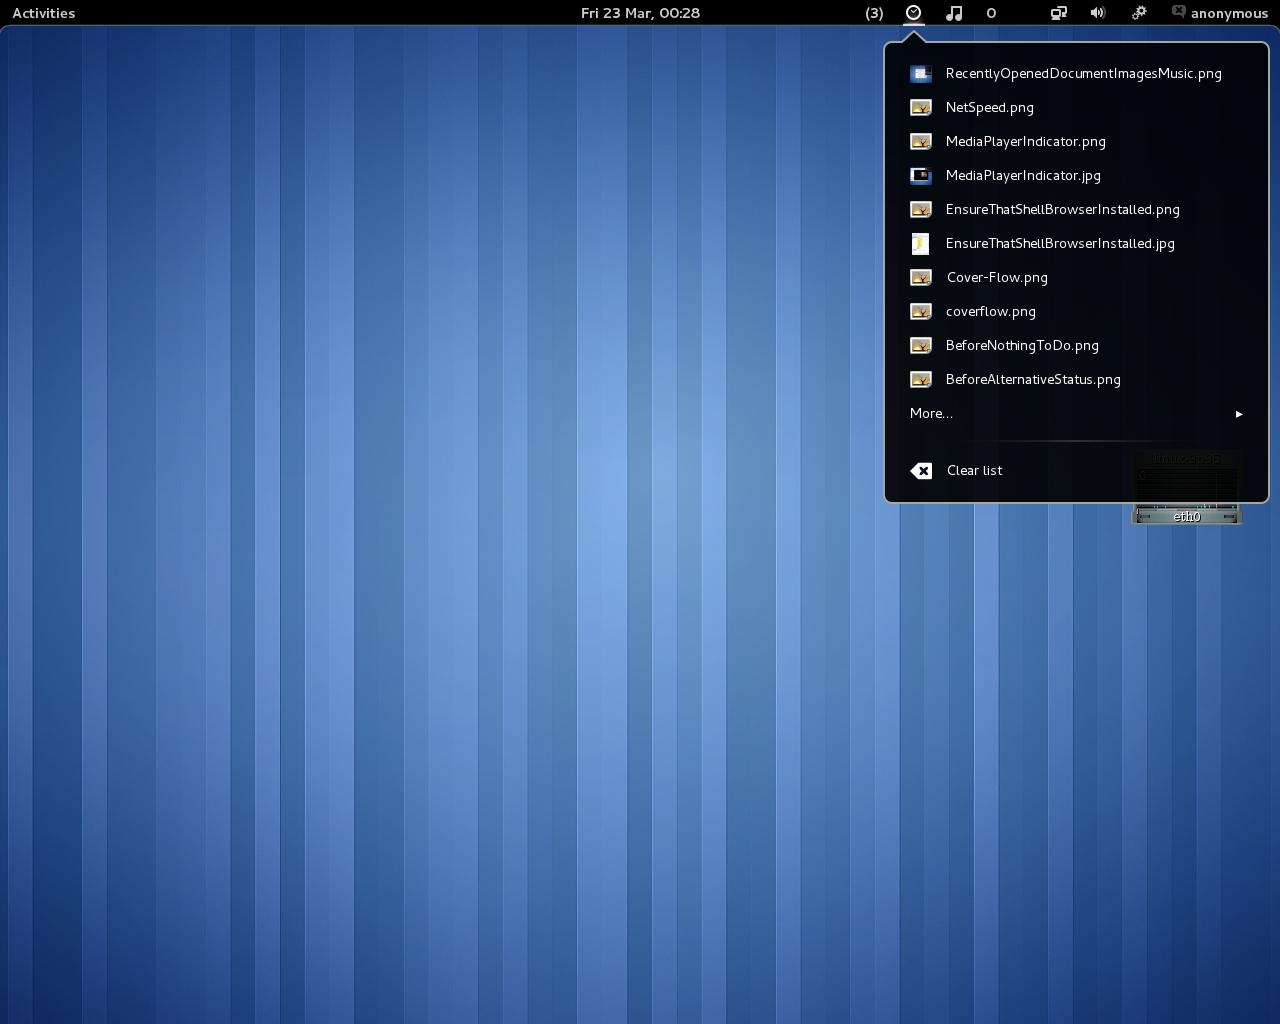Open the recent file NetSpeed.png

click(x=1076, y=108)
